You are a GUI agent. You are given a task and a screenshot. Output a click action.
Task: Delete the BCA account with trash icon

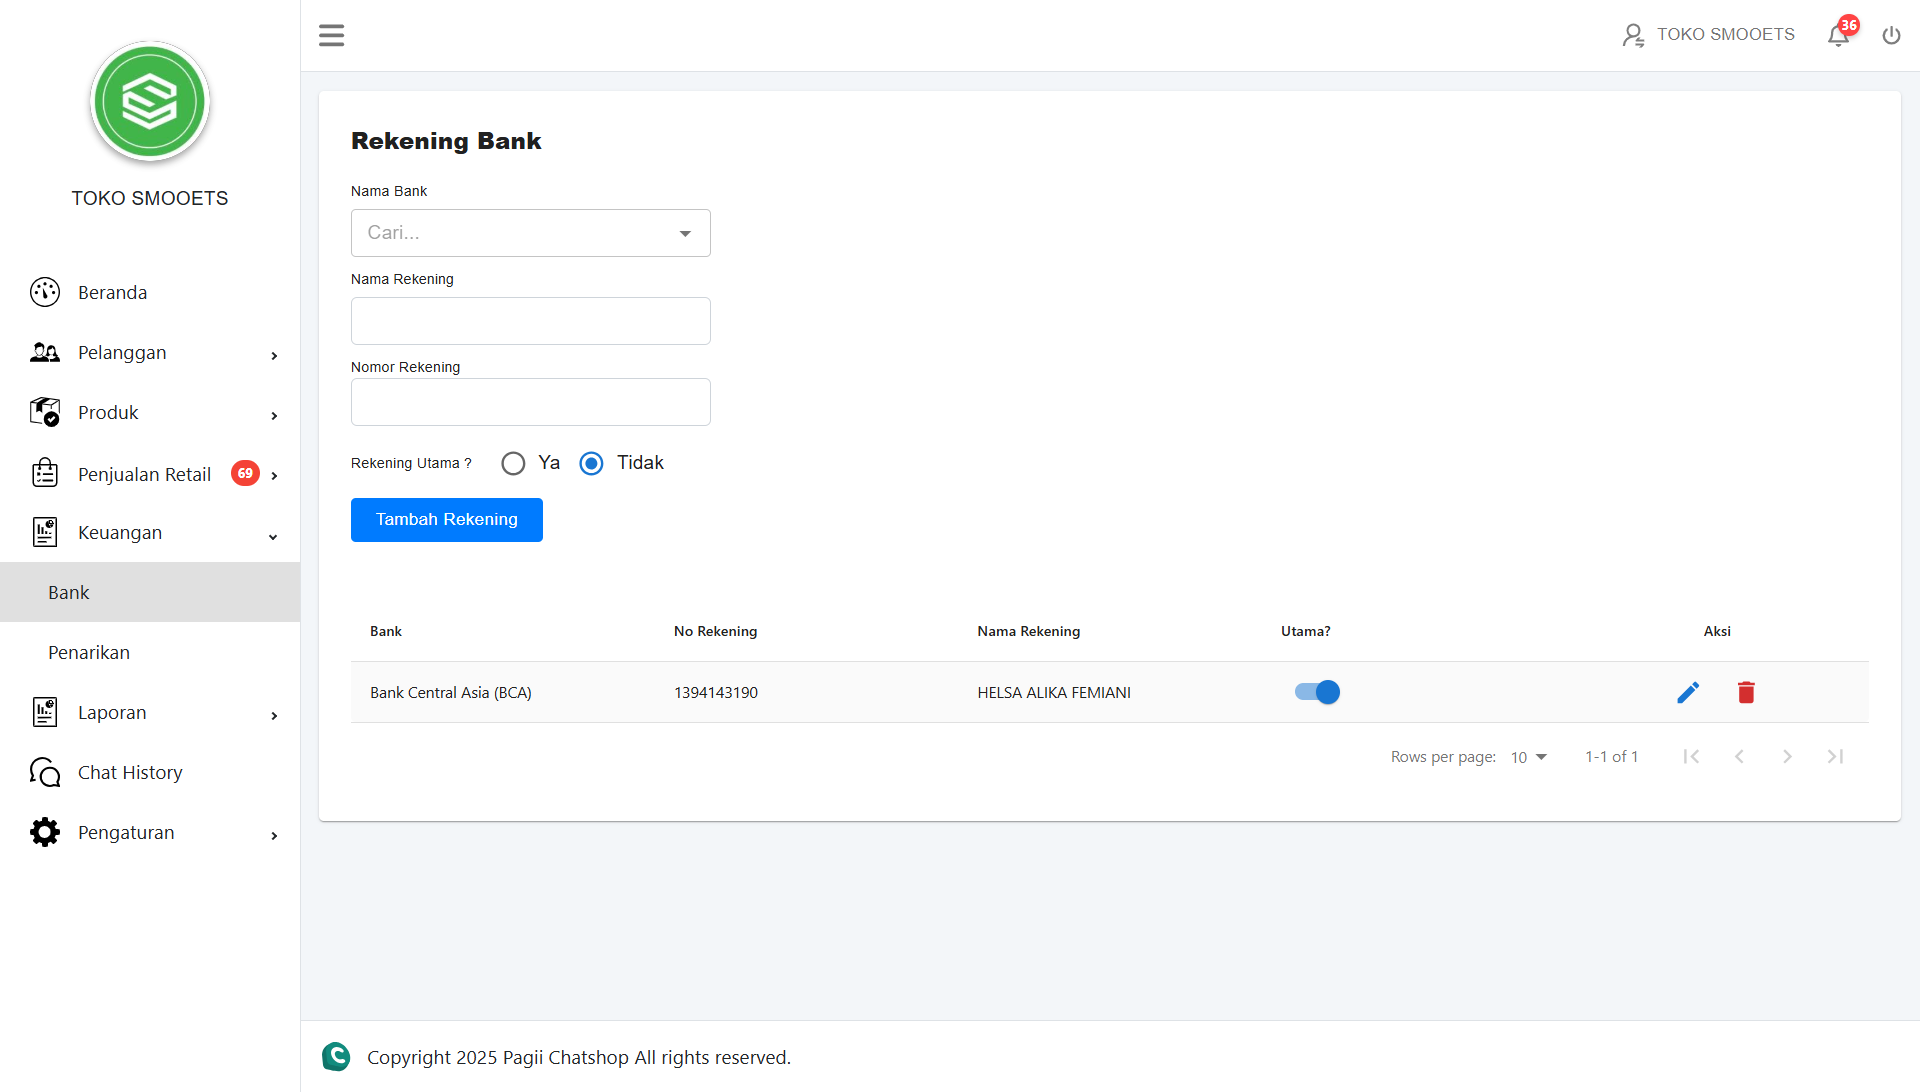click(x=1746, y=692)
